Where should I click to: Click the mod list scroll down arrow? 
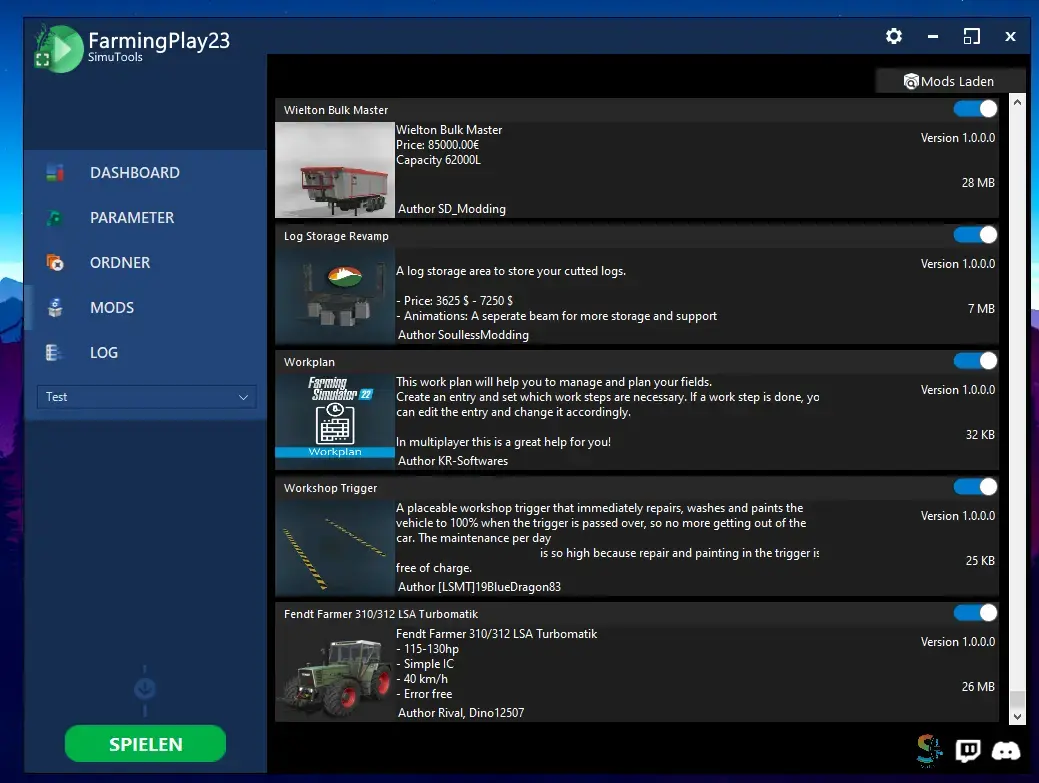pos(1017,717)
